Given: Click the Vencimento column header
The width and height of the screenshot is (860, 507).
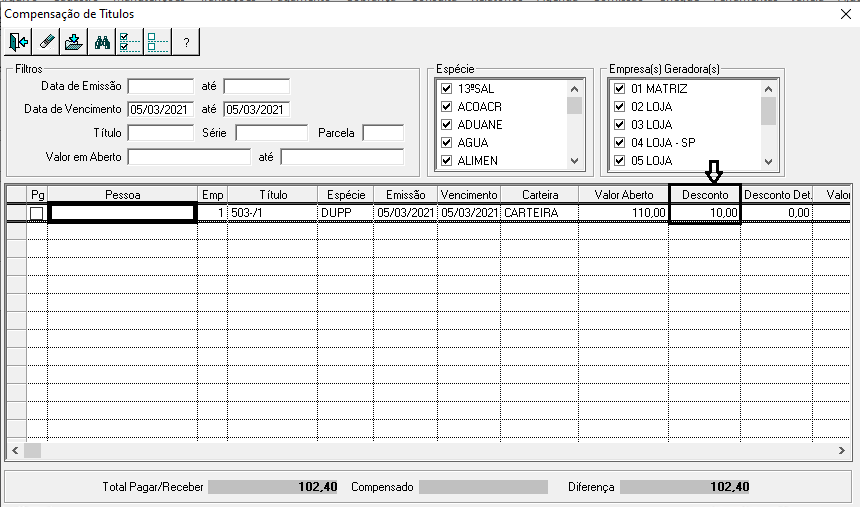Looking at the screenshot, I should (x=469, y=195).
